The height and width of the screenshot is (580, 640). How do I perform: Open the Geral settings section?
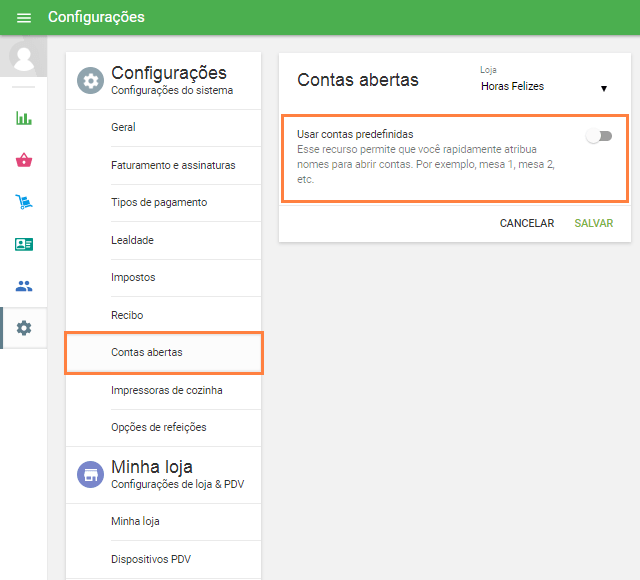click(x=163, y=127)
